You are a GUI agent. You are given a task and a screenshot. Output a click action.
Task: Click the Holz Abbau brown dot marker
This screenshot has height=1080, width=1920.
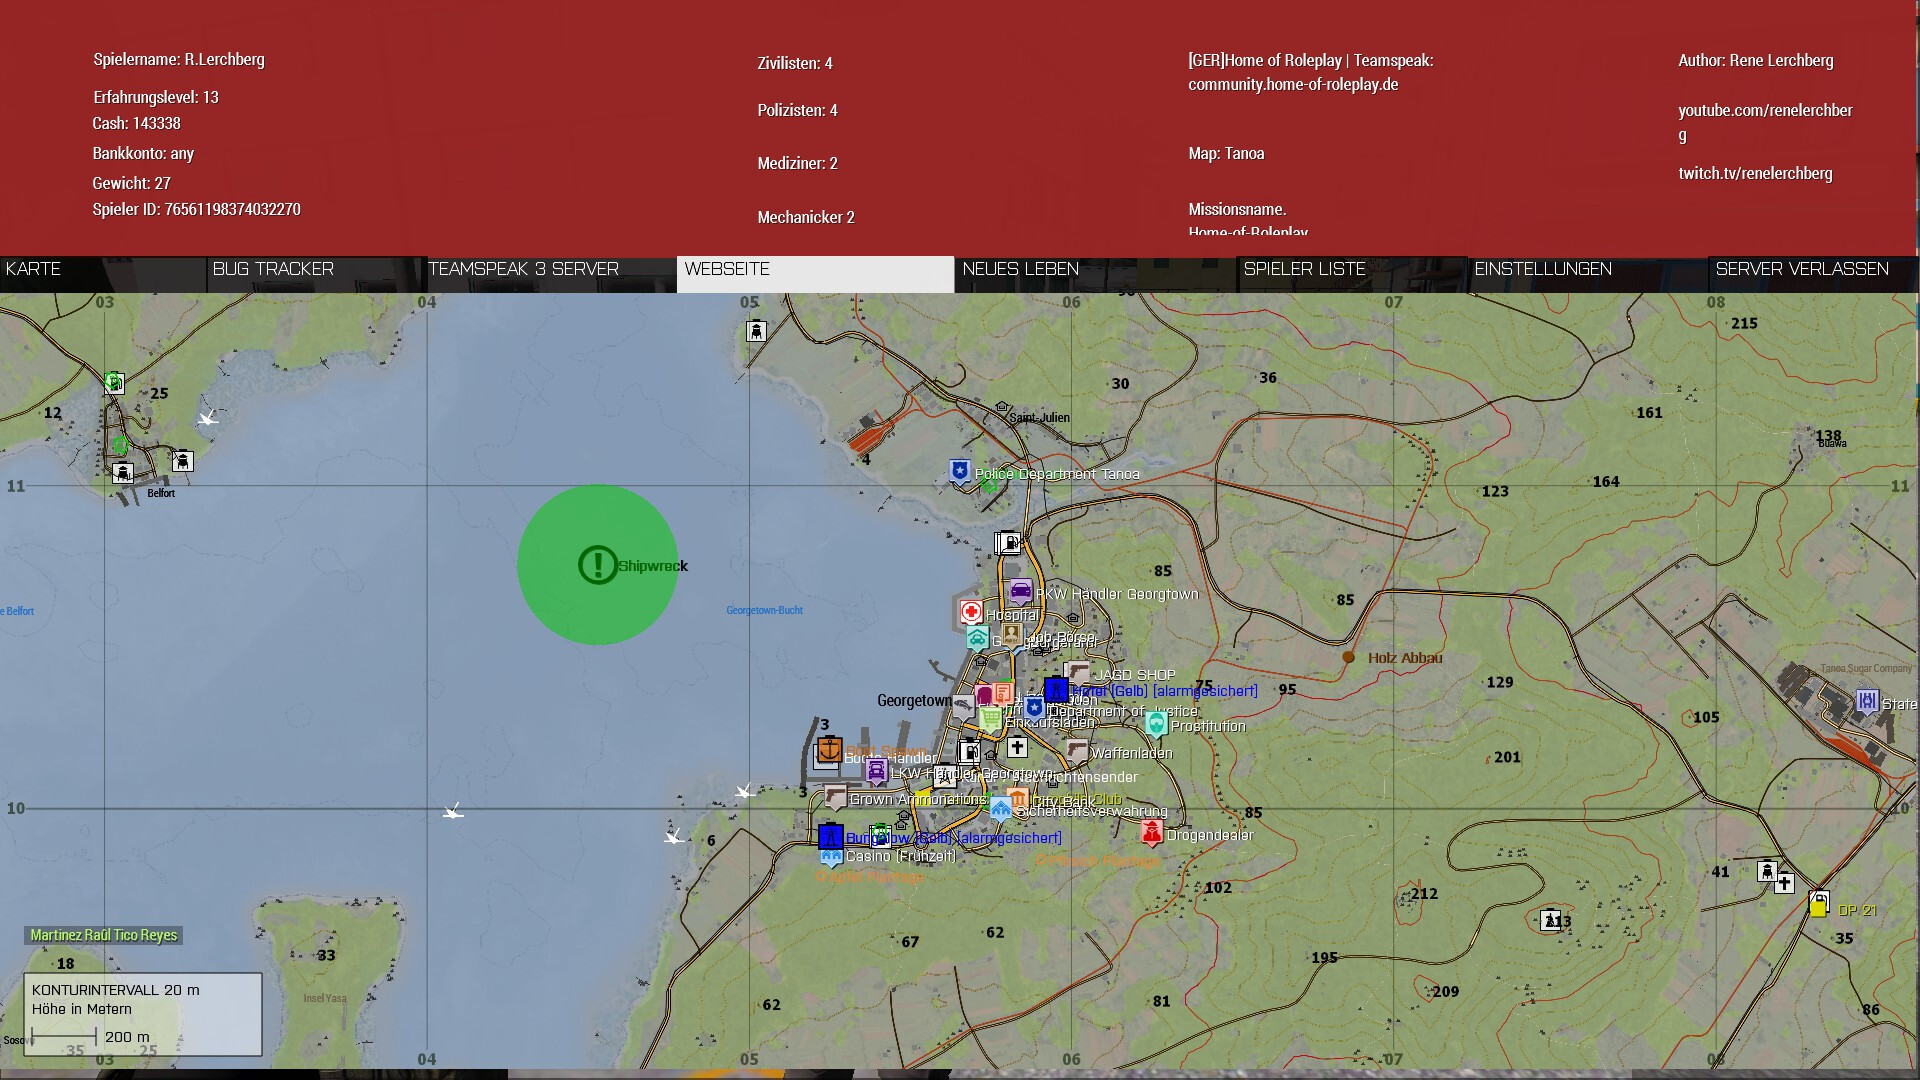1348,657
